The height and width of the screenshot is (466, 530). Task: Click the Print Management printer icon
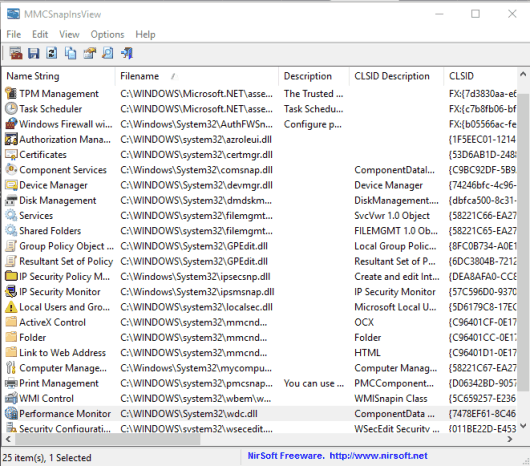(x=11, y=383)
